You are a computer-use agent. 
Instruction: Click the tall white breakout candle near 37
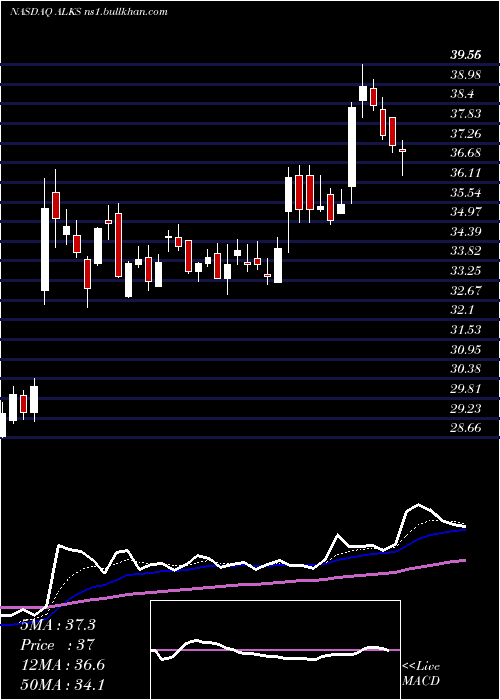pyautogui.click(x=352, y=147)
